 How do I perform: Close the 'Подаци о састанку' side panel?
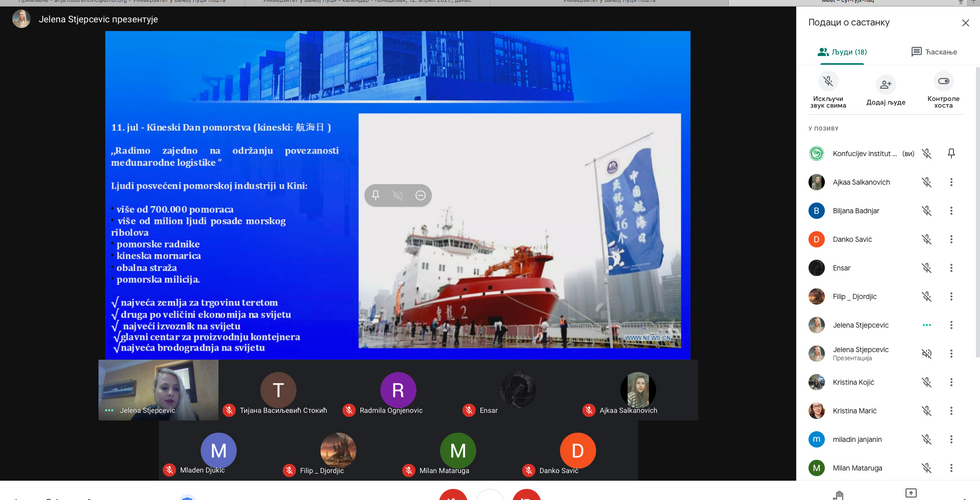click(965, 22)
